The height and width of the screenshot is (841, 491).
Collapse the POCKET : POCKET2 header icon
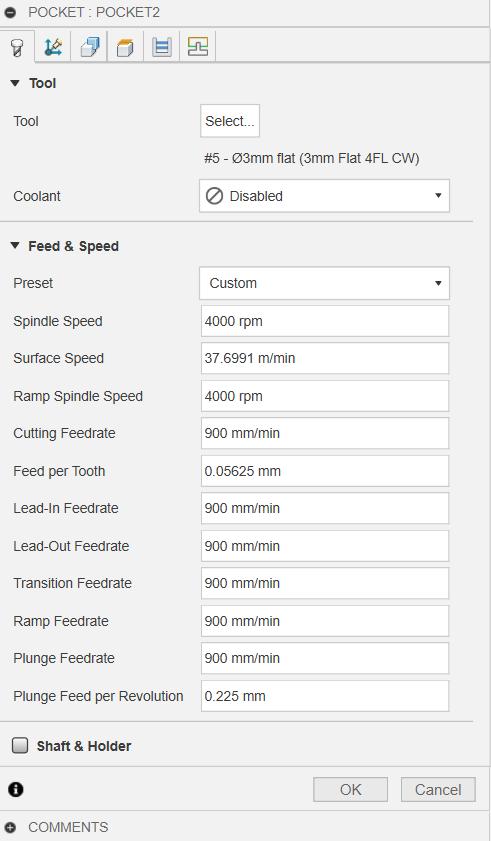coord(10,12)
